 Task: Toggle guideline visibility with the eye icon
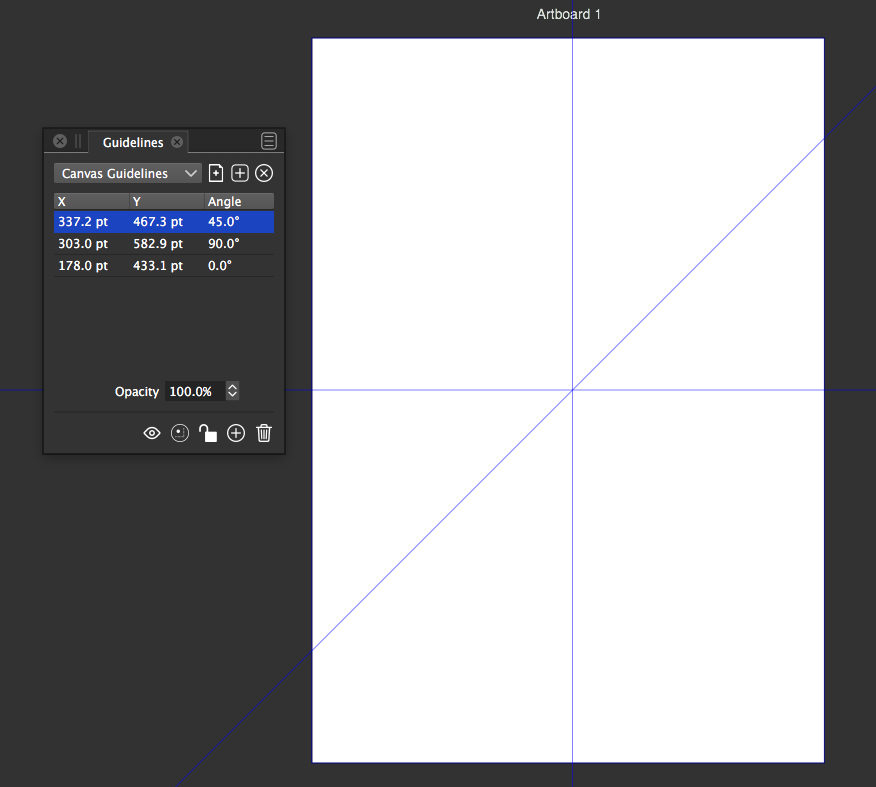tap(152, 433)
